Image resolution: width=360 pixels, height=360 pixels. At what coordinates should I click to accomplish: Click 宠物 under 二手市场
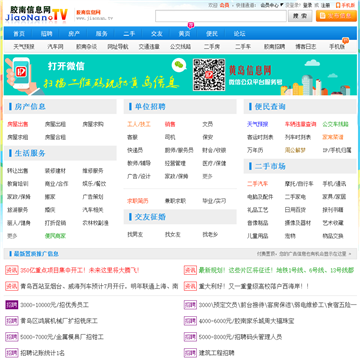290,236
